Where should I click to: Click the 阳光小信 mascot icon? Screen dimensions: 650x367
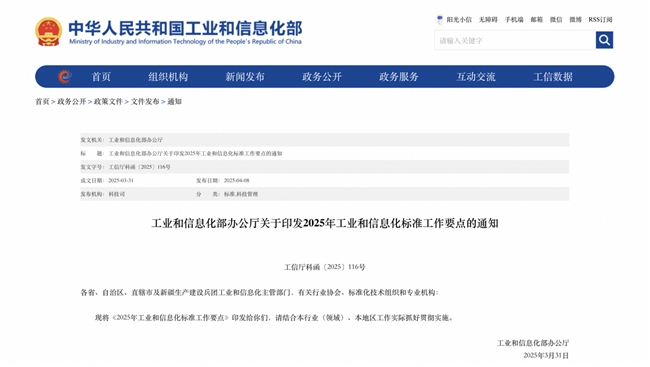coord(439,19)
